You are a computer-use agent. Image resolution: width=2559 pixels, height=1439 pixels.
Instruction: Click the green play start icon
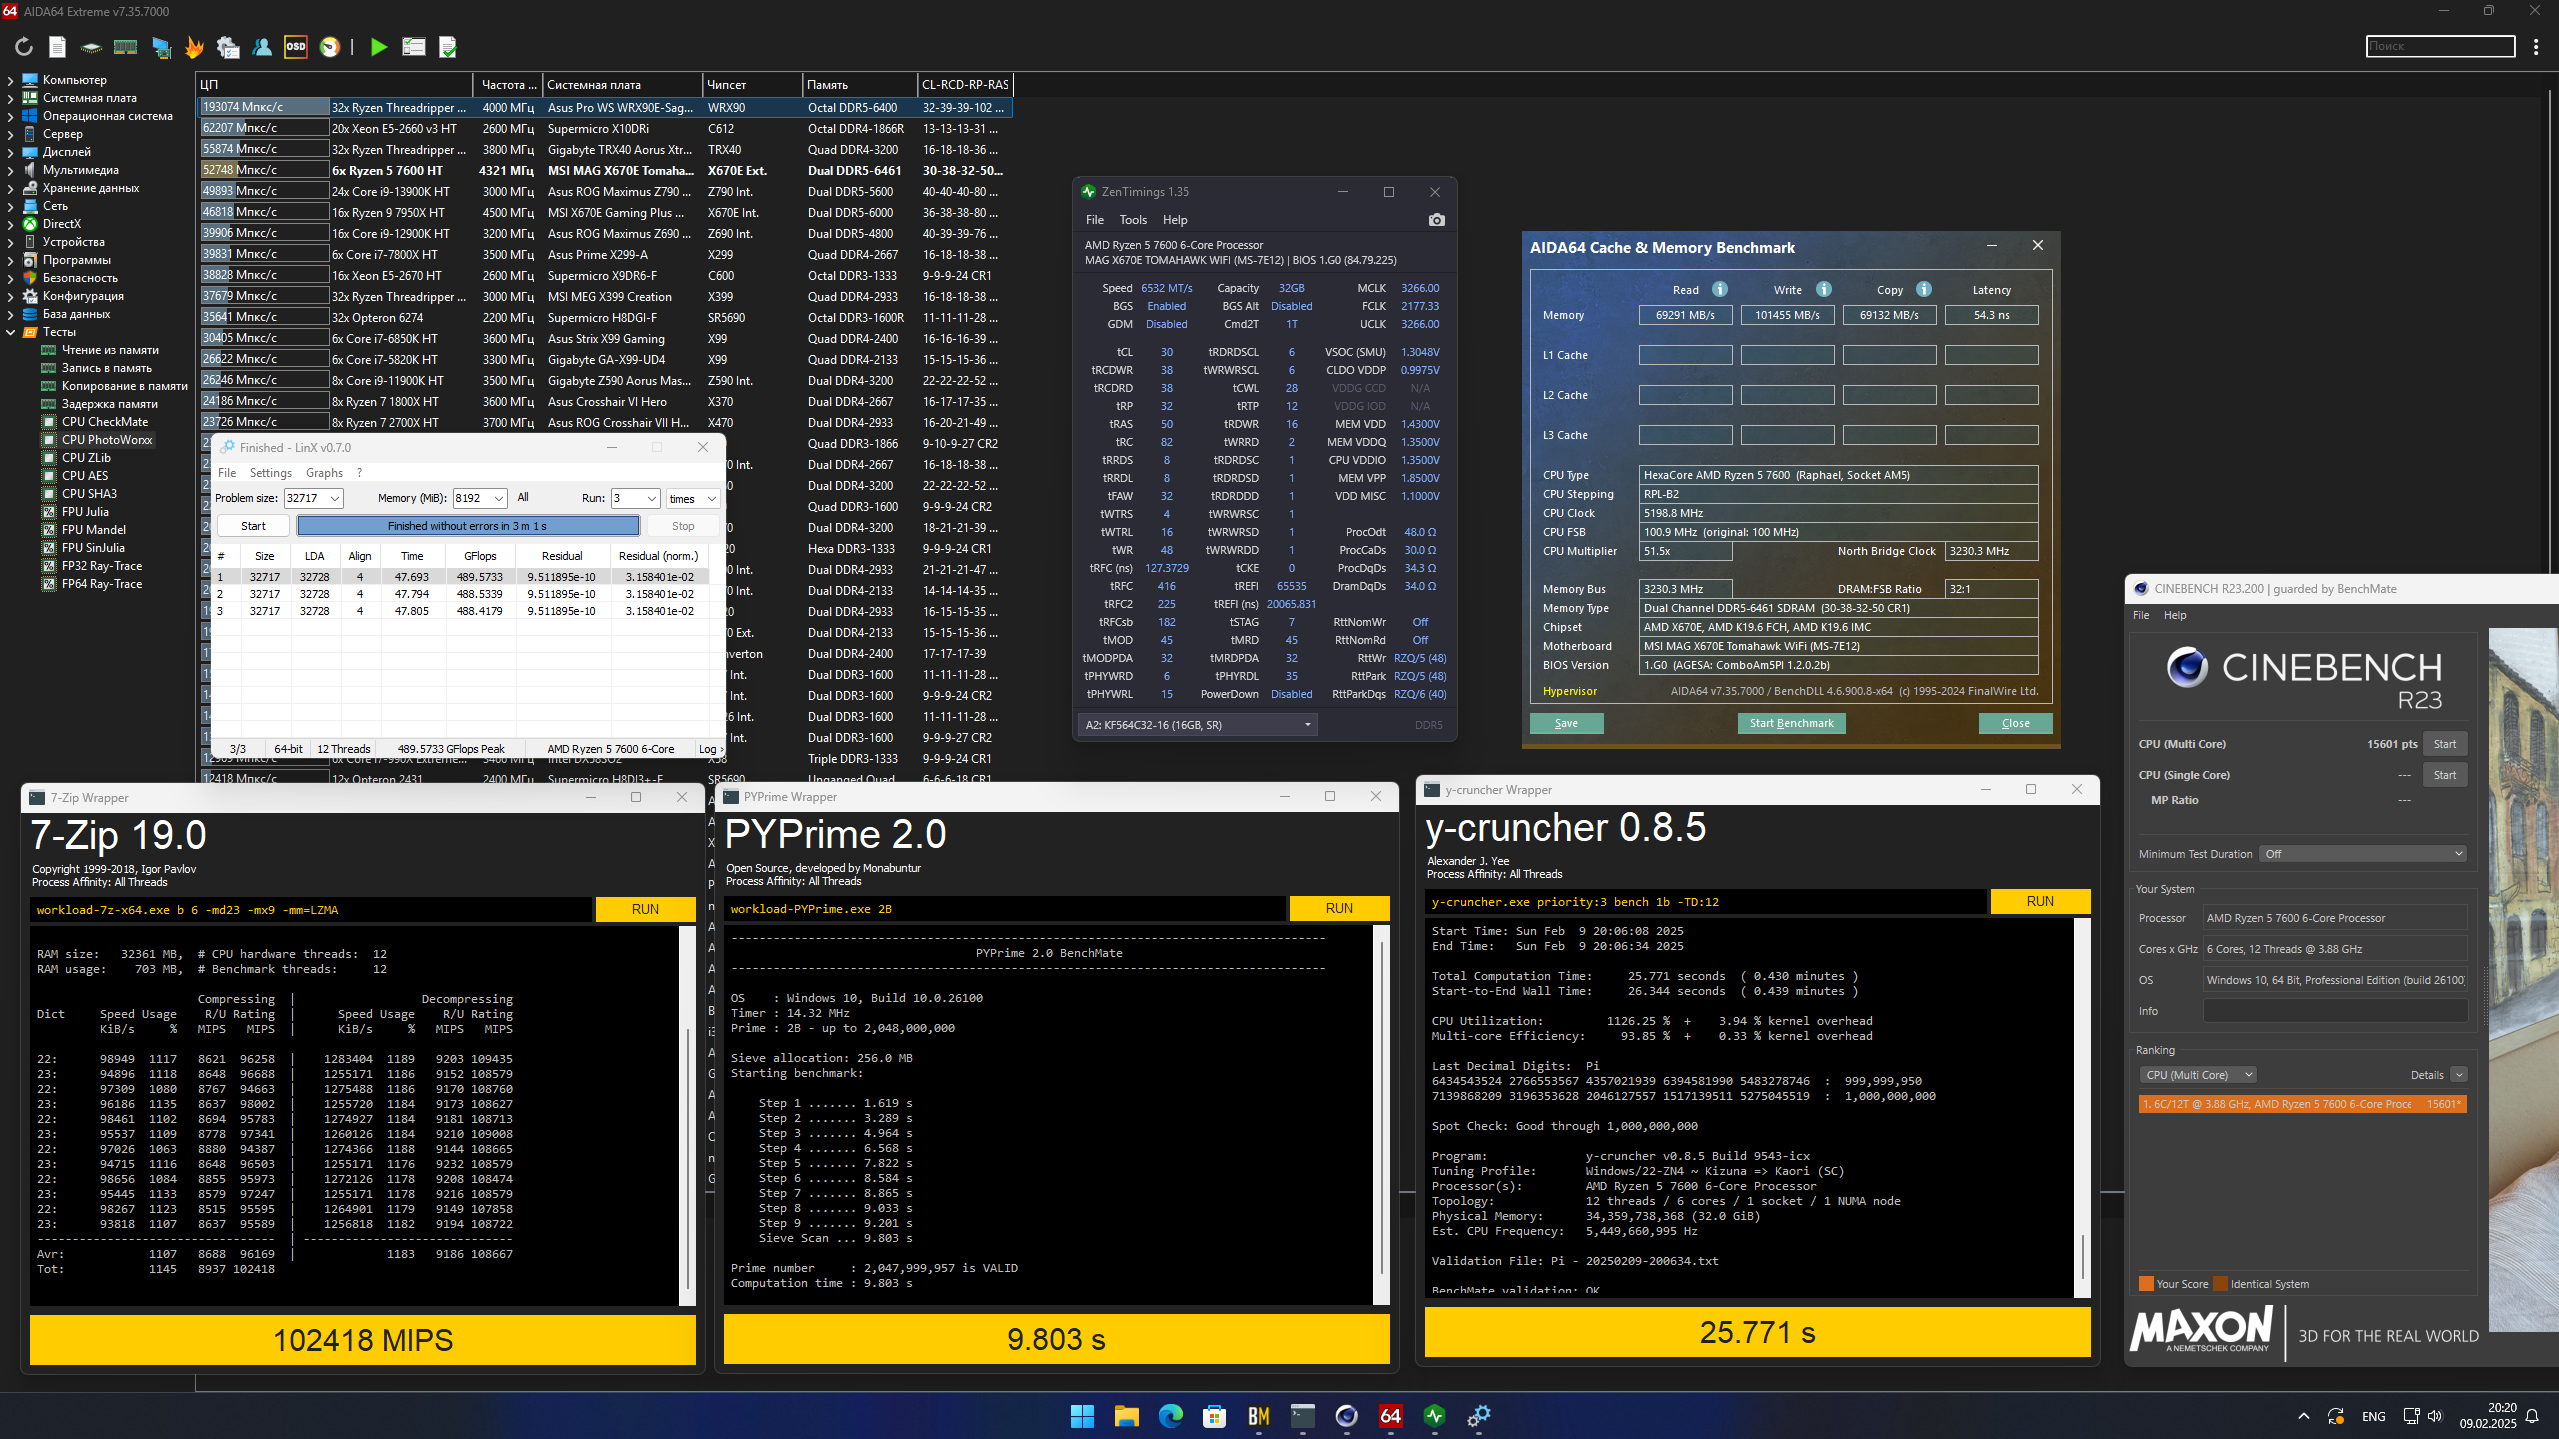point(378,47)
